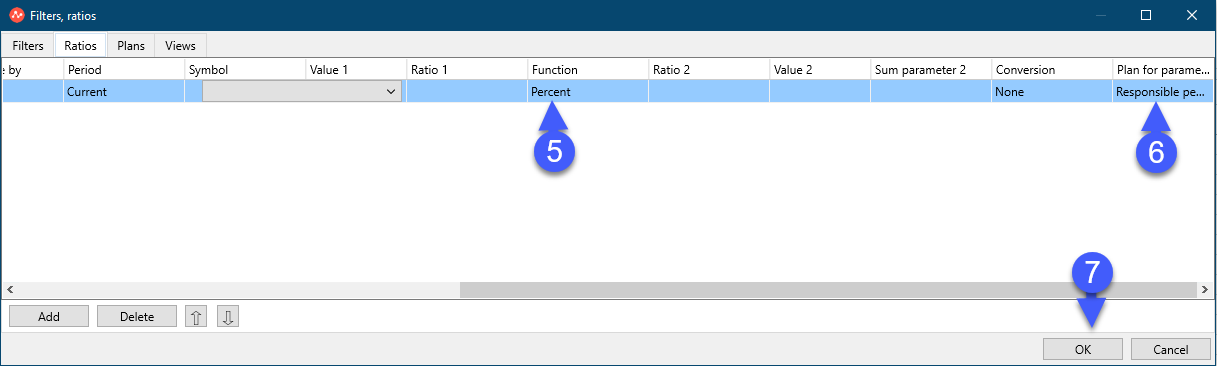Screen dimensions: 1217x366
Task: Select the None conversion cell
Action: tap(1052, 91)
